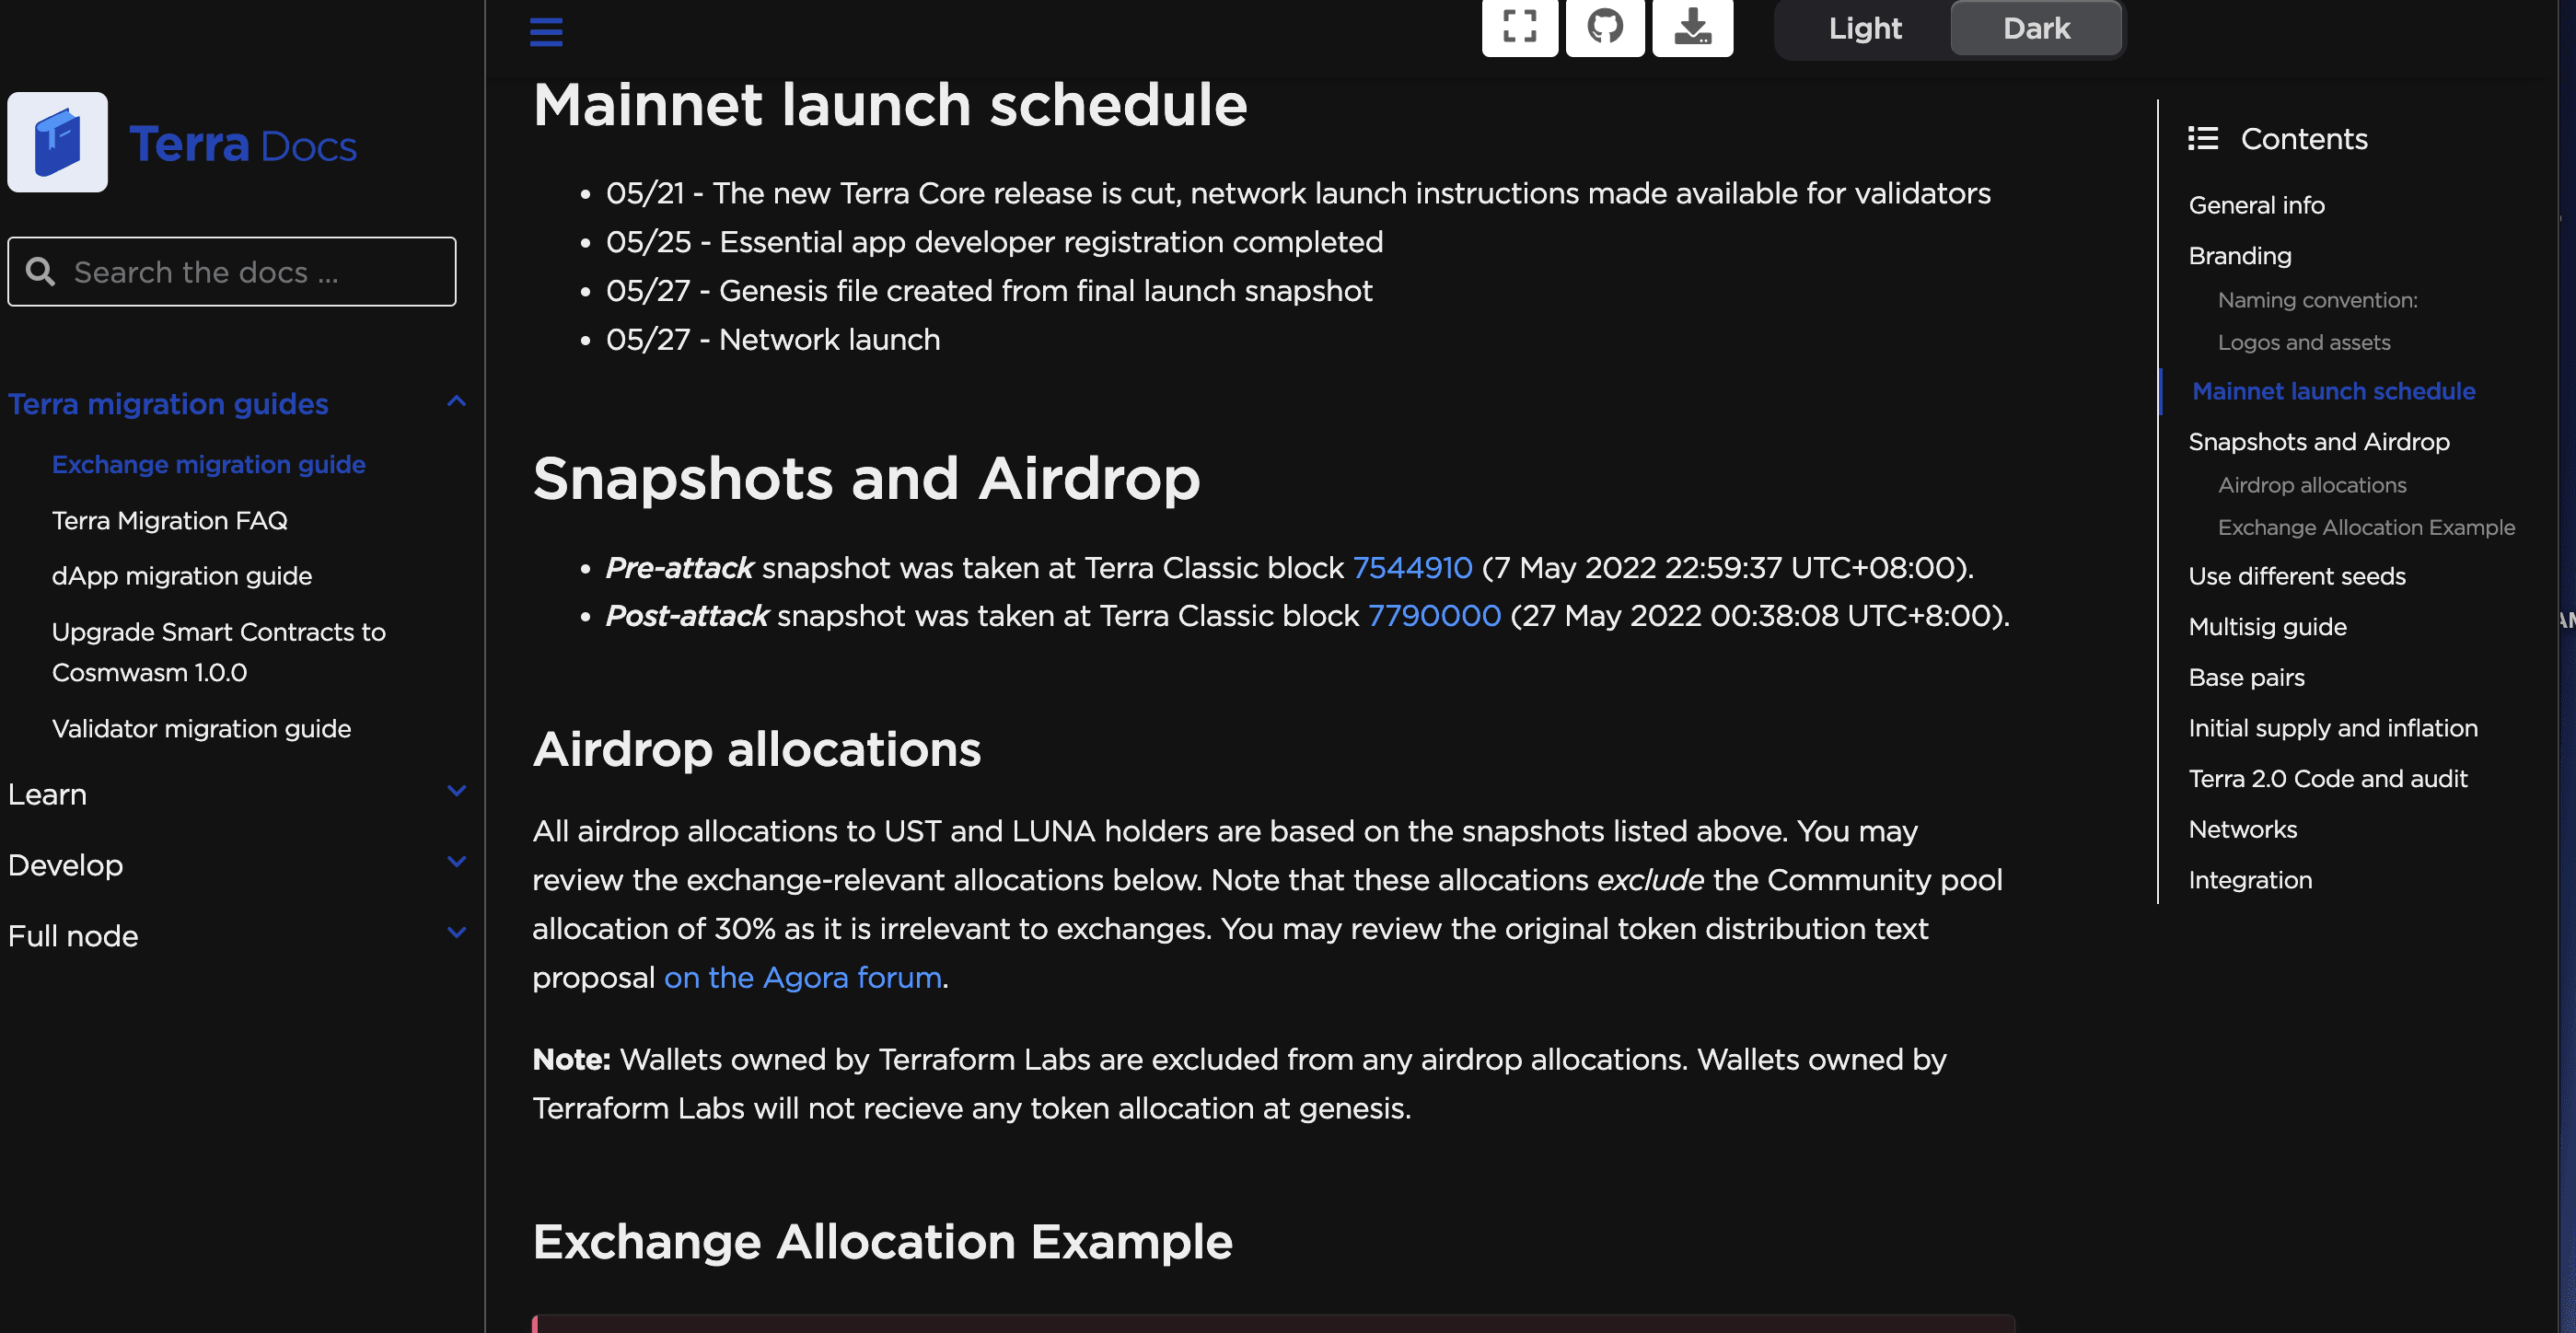Click the search magnifier icon
Viewport: 2576px width, 1333px height.
pyautogui.click(x=40, y=272)
